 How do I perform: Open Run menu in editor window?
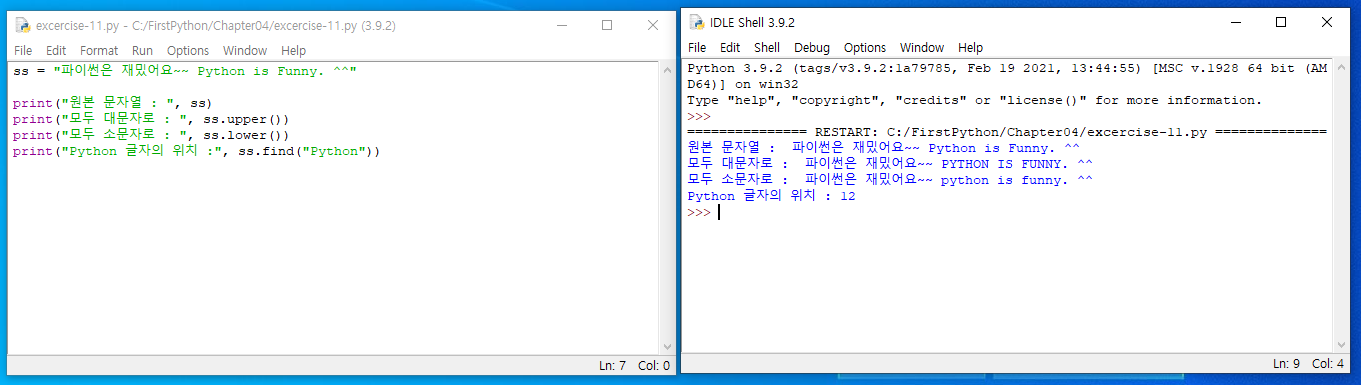142,50
